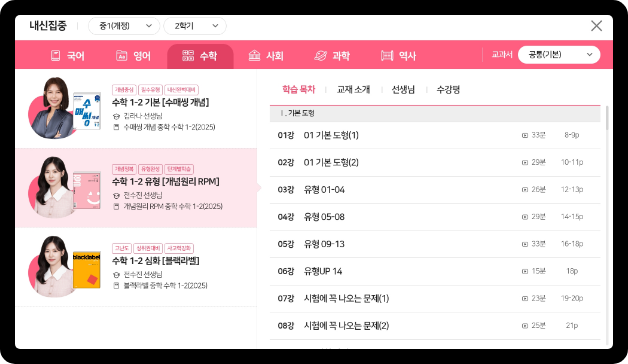
Task: Click teacher icon in 개념원리 RPM course
Action: tap(116, 195)
